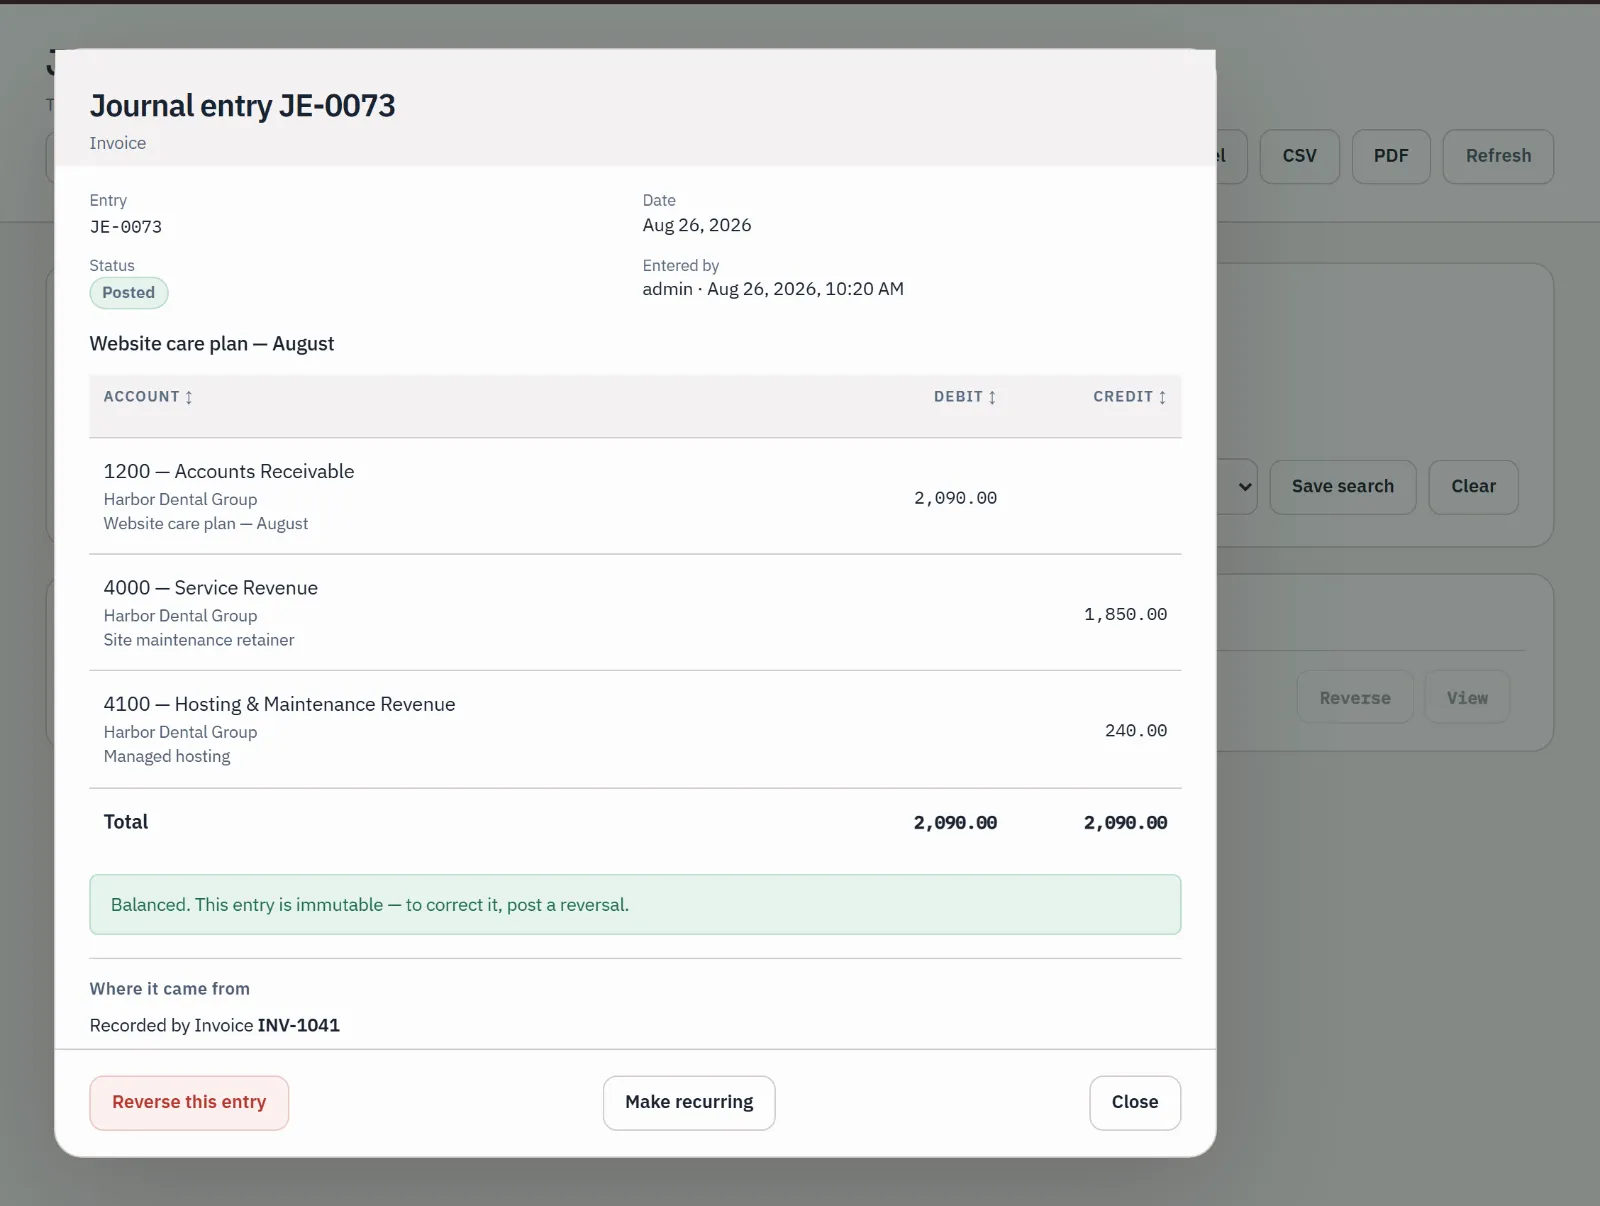Click the background row's View button

tap(1467, 697)
